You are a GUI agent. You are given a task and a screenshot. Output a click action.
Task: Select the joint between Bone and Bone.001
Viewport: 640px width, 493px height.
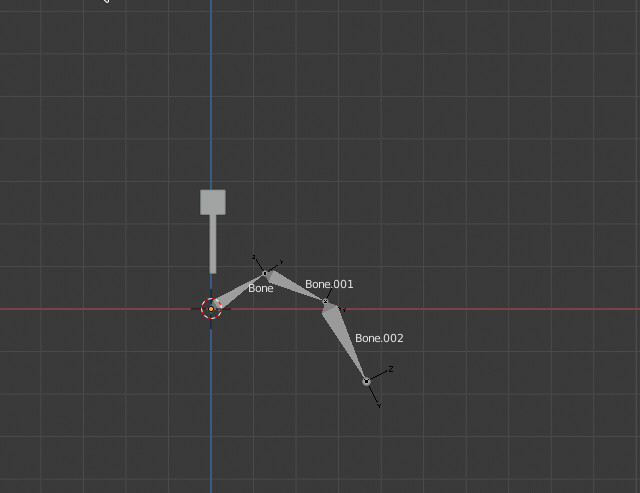[265, 273]
